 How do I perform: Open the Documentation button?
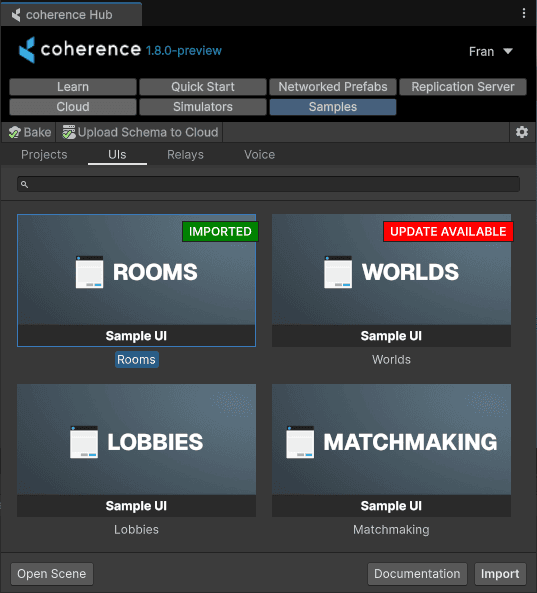[417, 574]
